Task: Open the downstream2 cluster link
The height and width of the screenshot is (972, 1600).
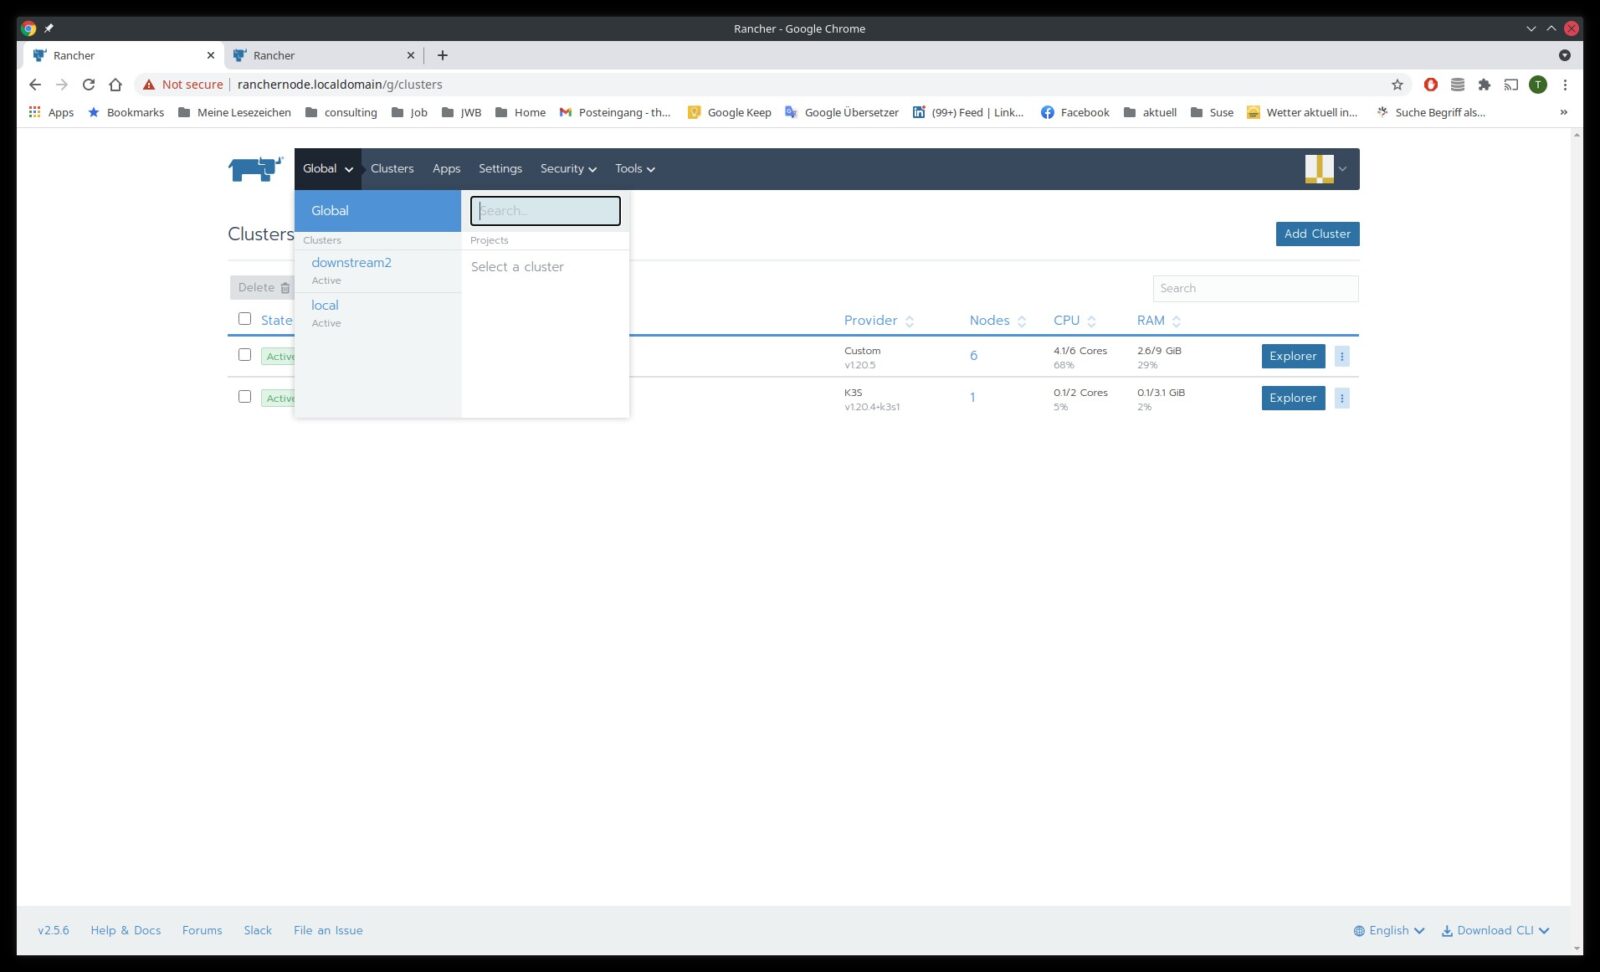Action: click(351, 262)
